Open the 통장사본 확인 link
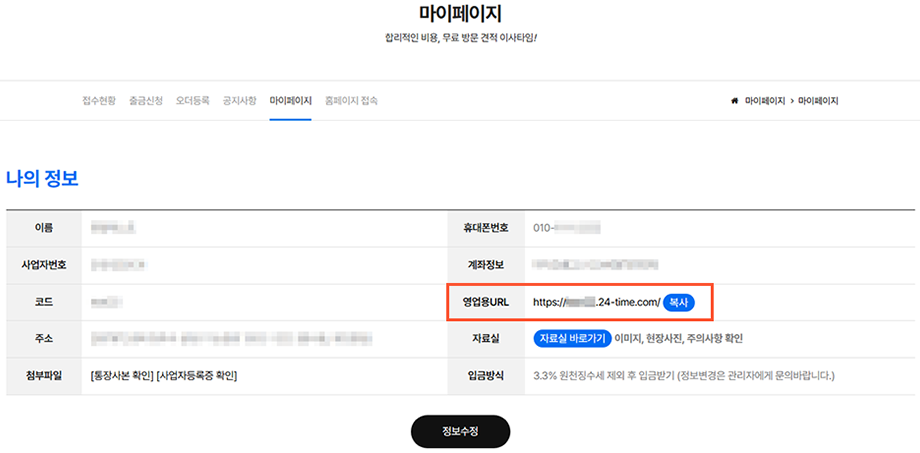 (x=122, y=376)
